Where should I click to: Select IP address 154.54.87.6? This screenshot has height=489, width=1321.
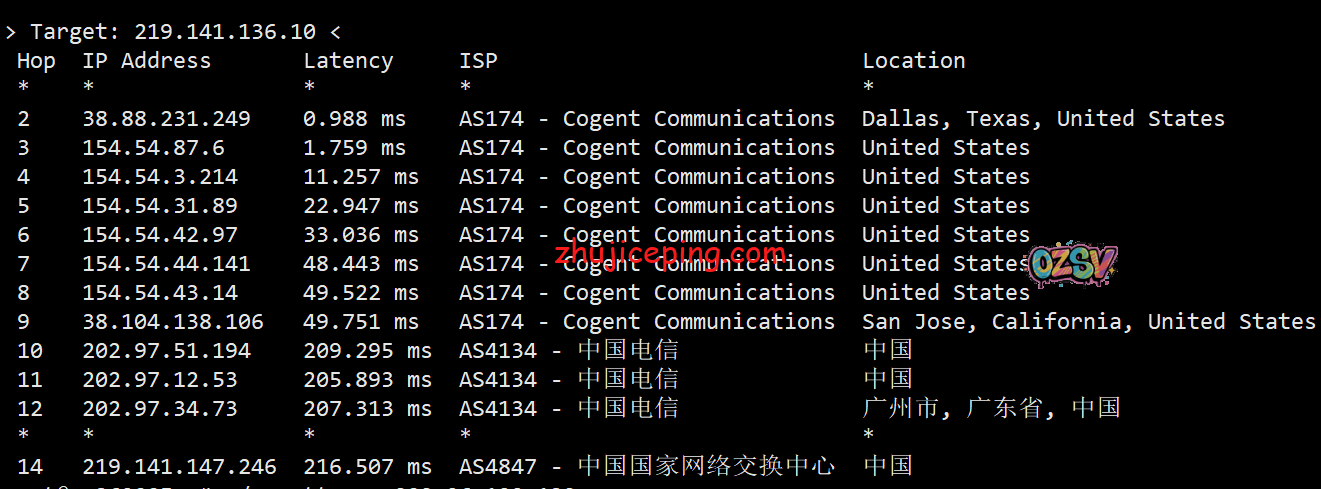(153, 148)
